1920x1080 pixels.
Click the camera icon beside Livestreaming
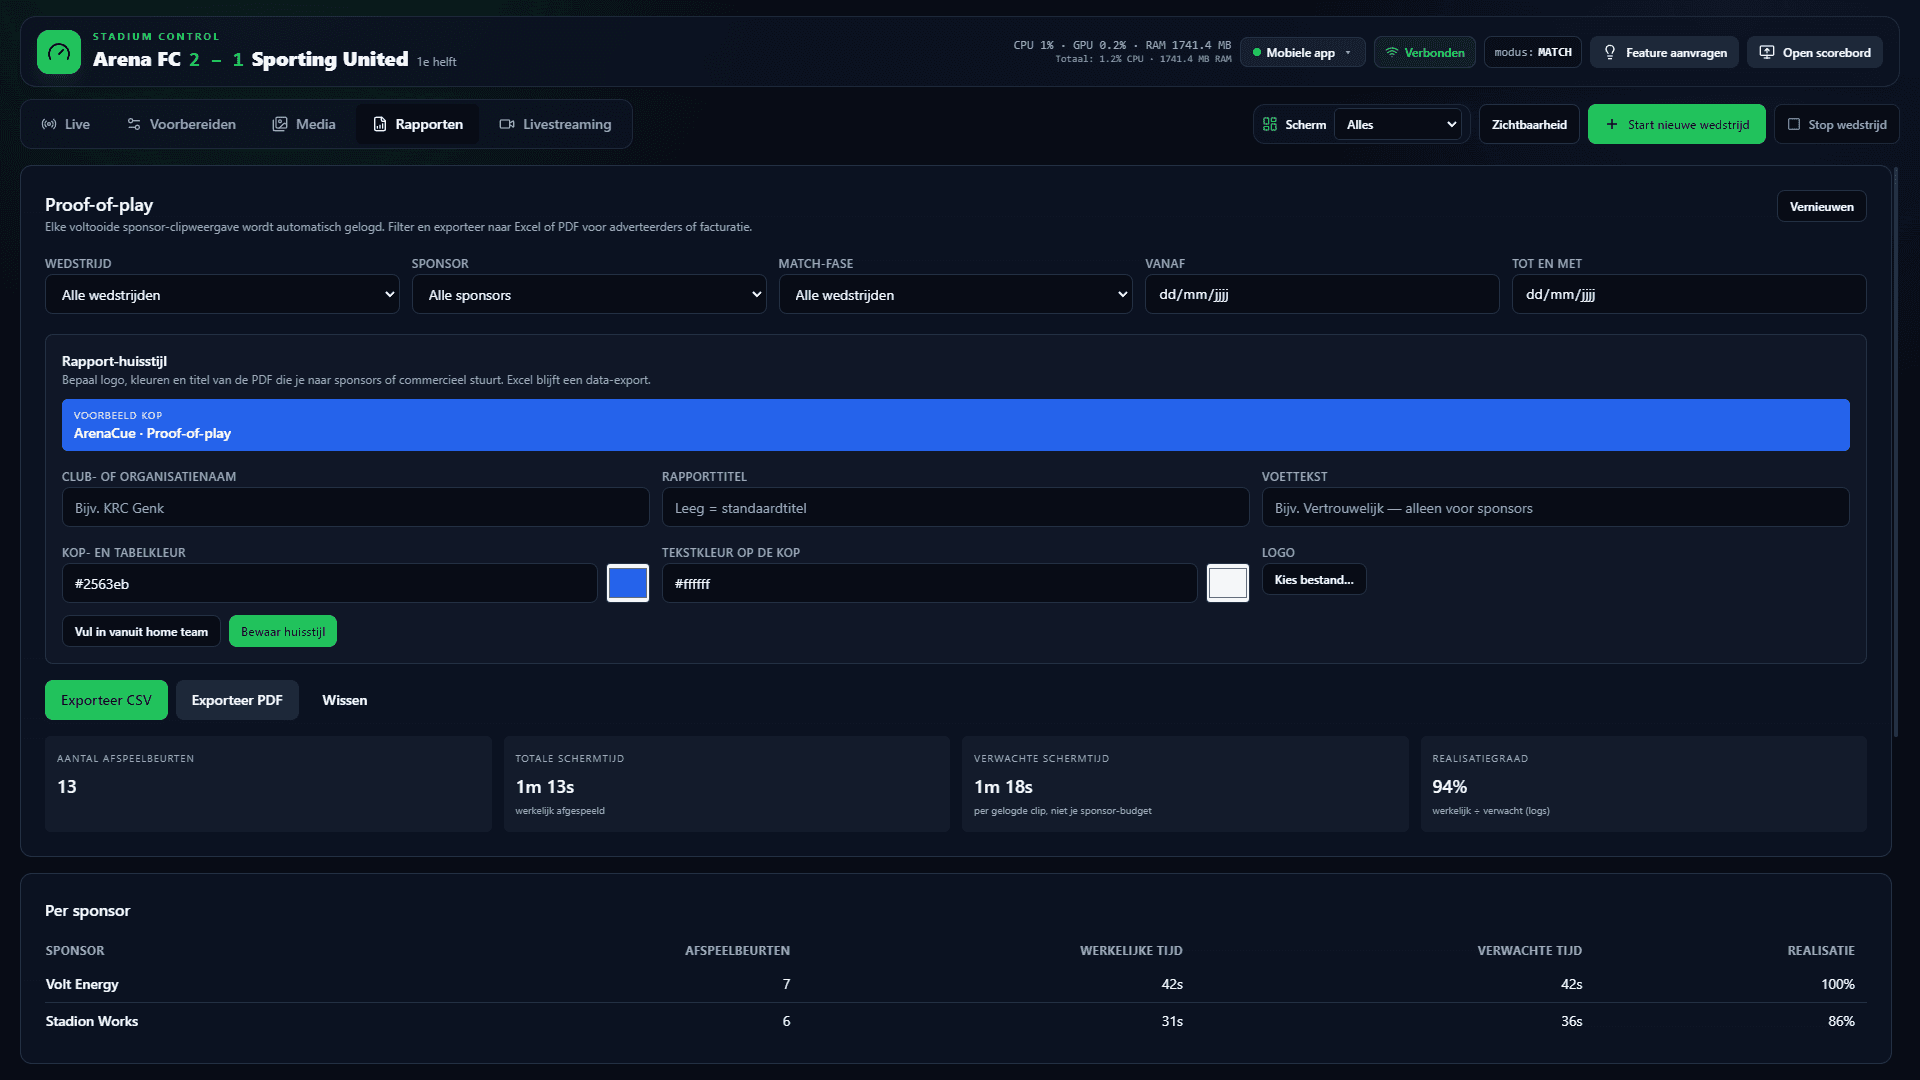click(x=507, y=124)
